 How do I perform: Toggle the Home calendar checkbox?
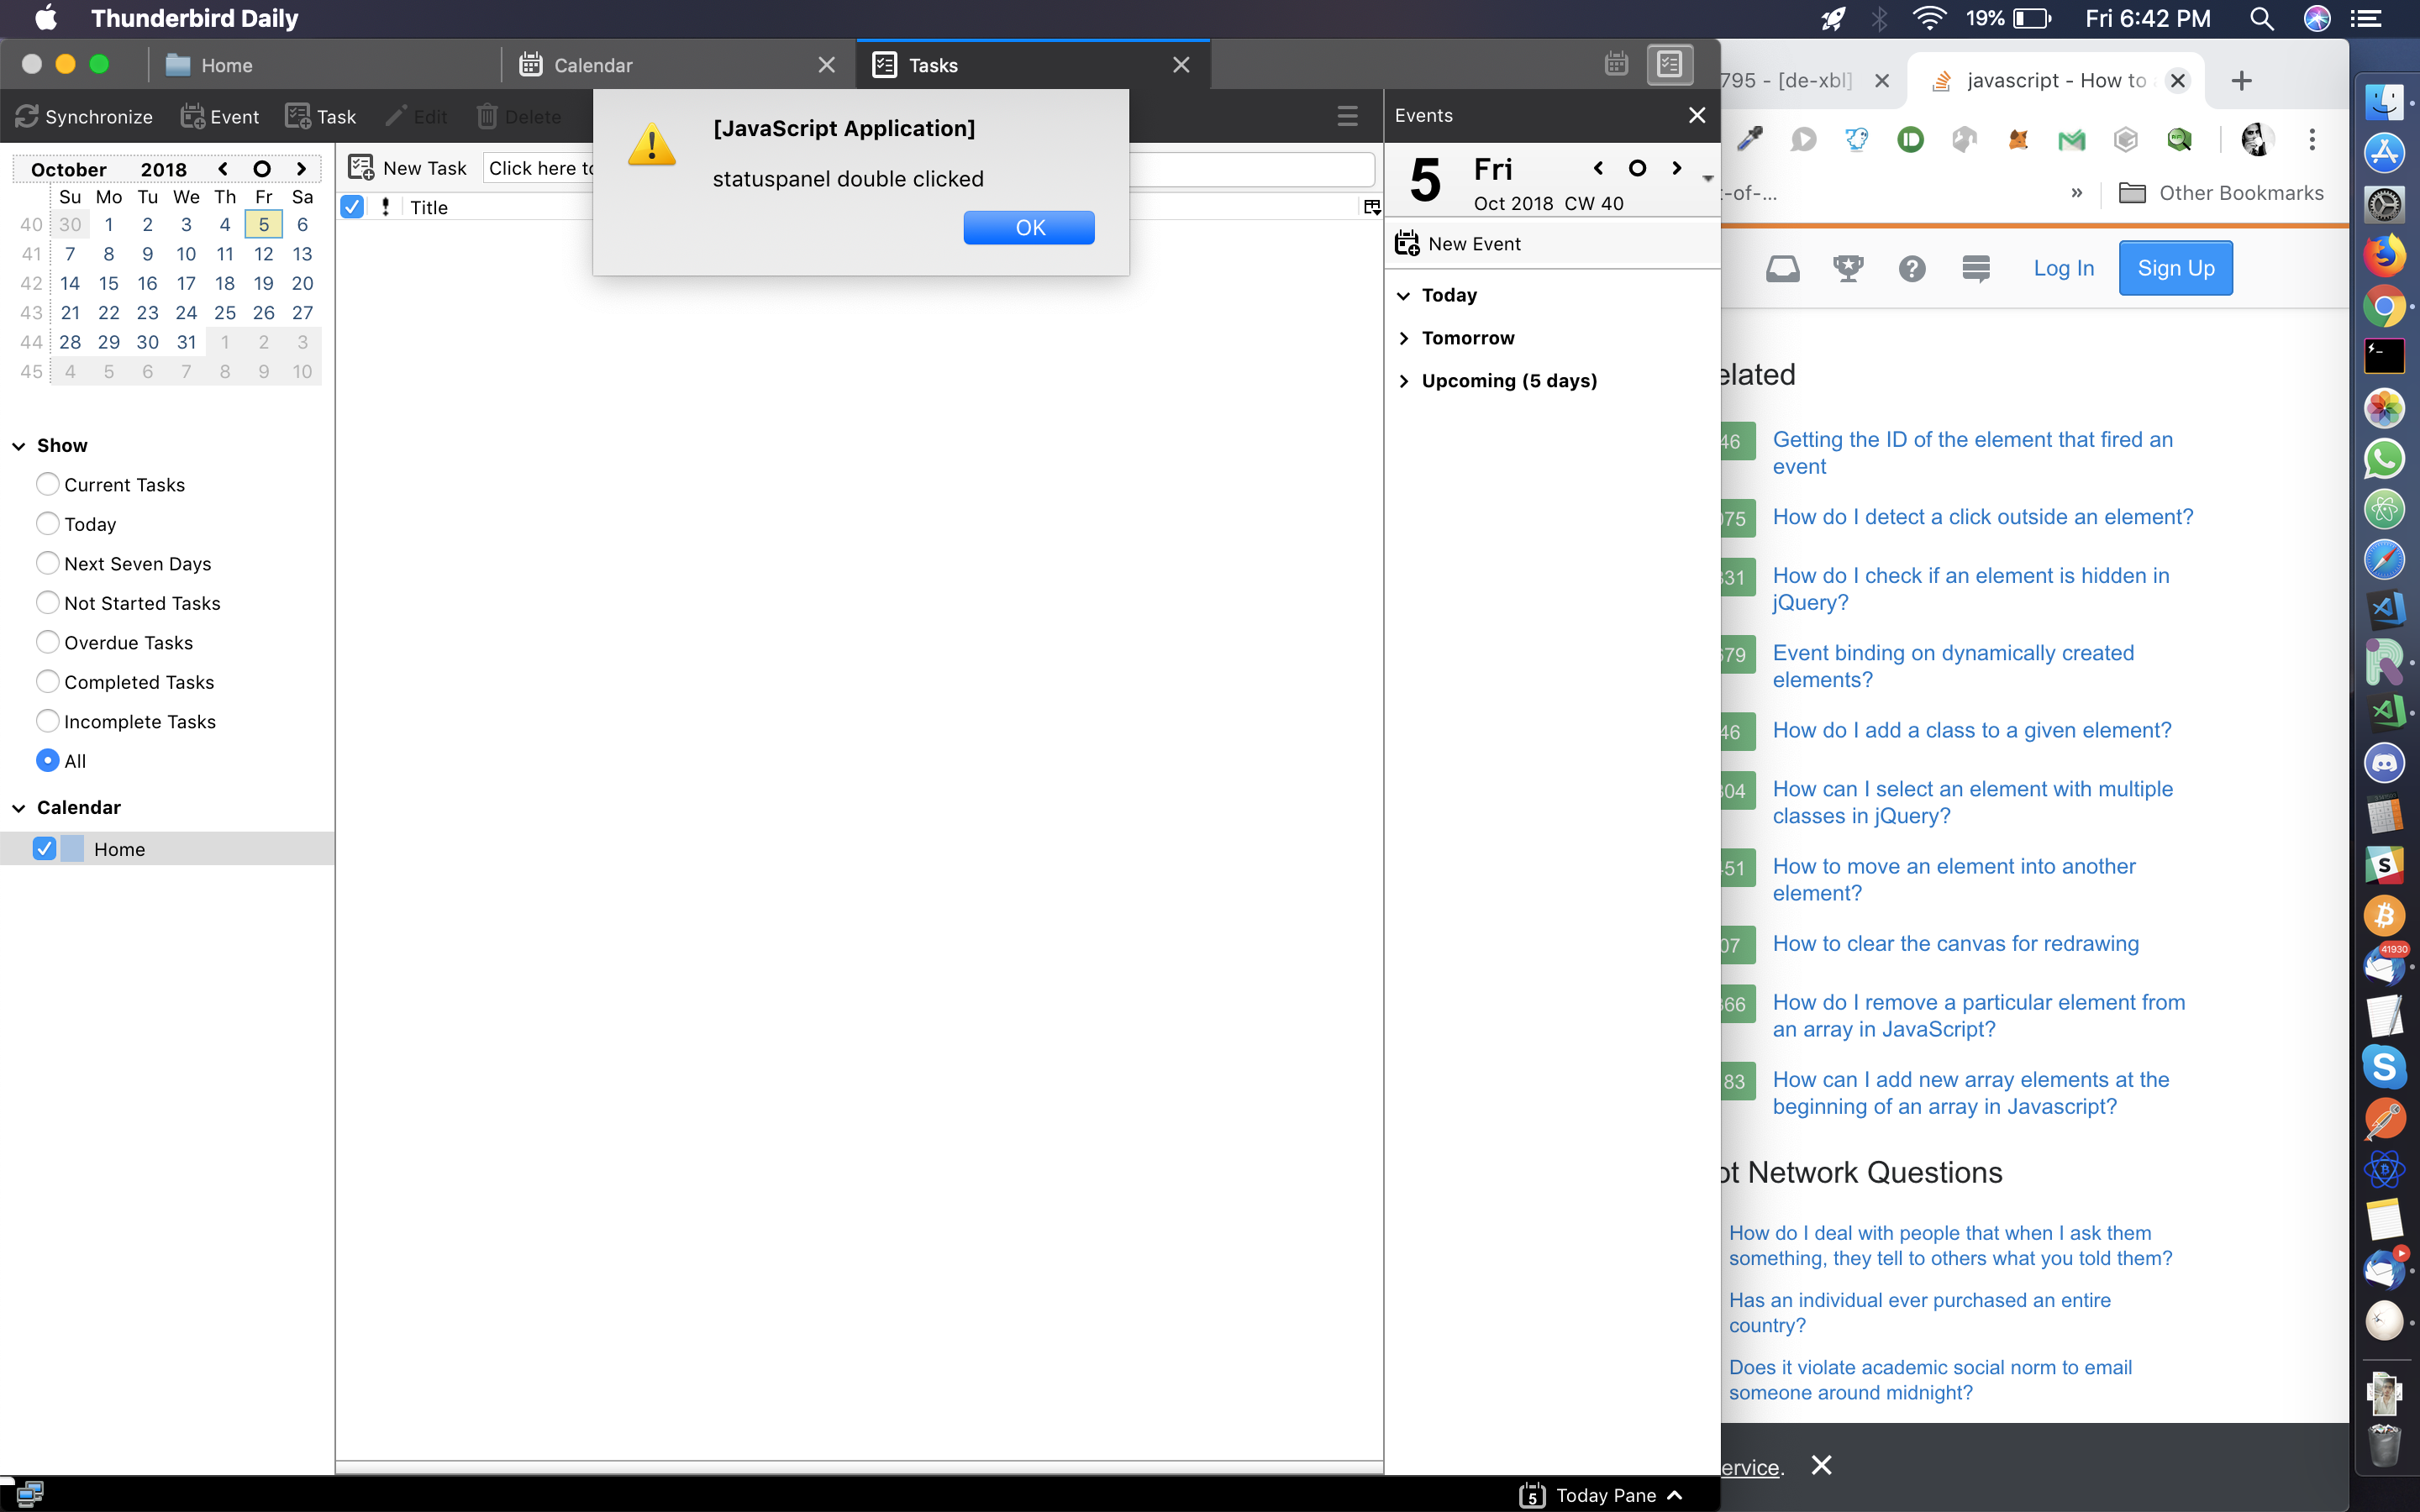click(44, 848)
